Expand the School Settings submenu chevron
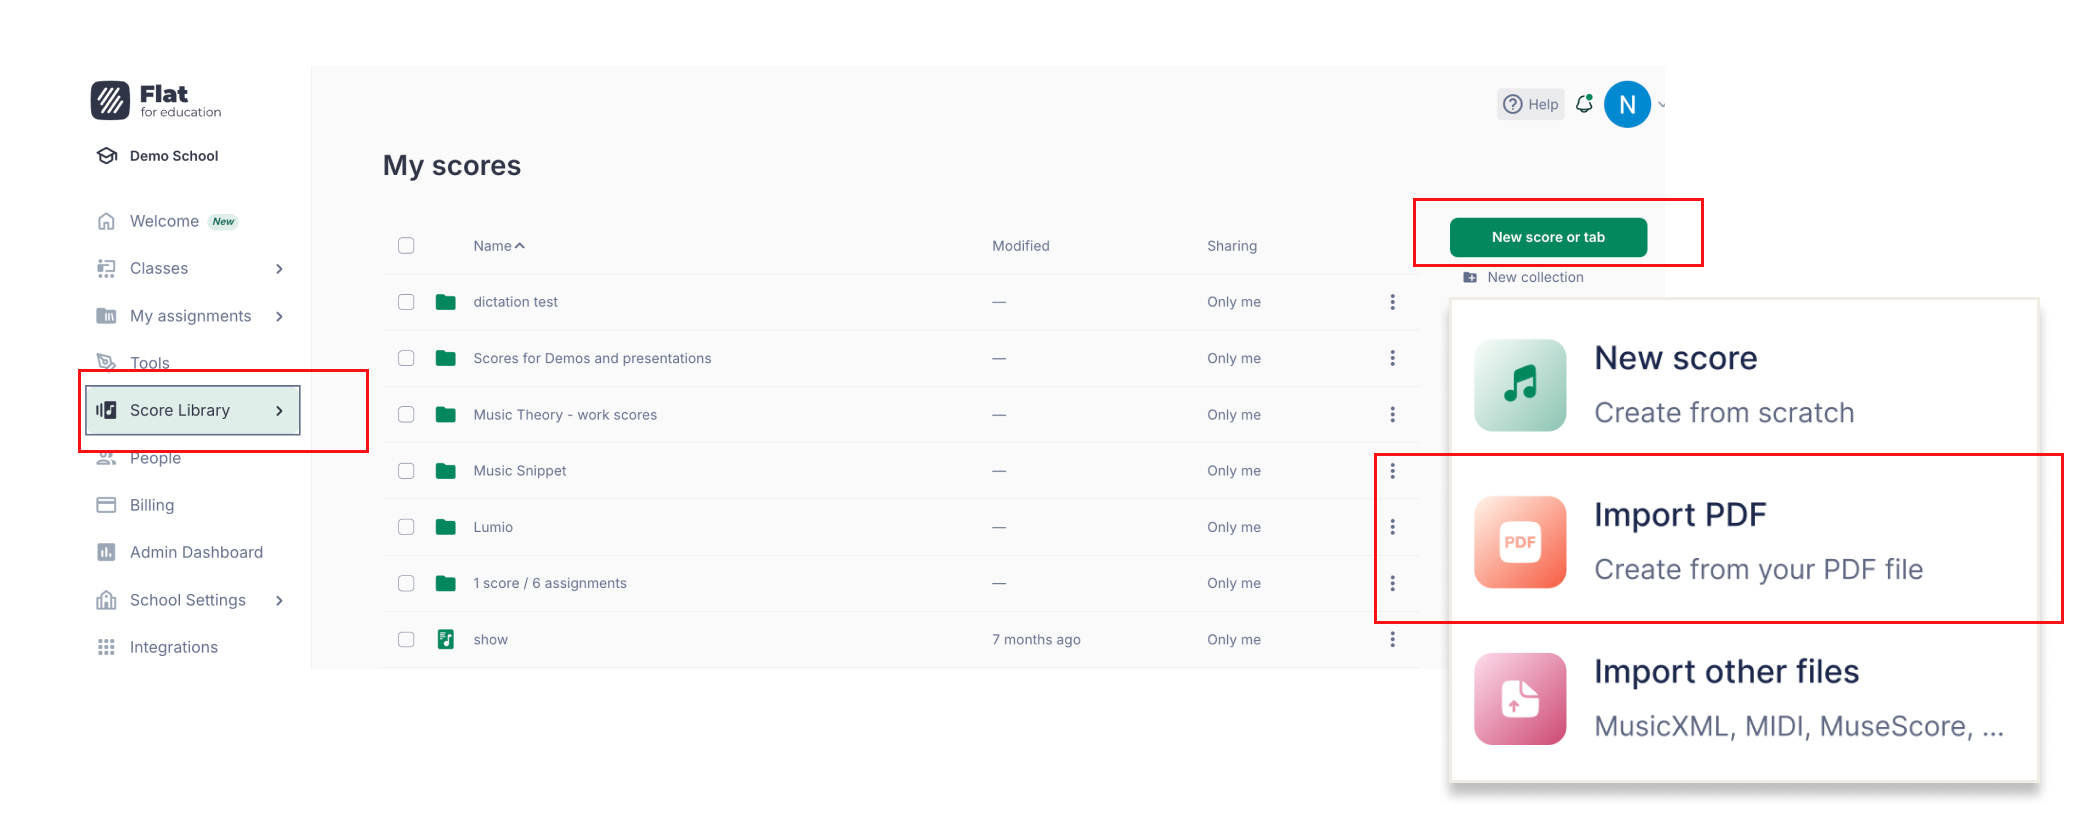 [279, 601]
